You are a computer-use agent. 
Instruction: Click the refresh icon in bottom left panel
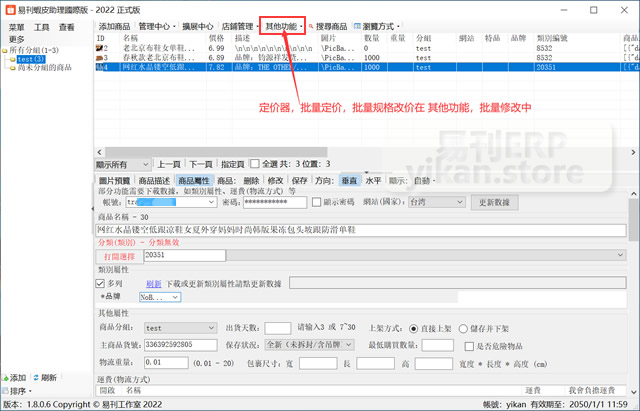pyautogui.click(x=35, y=377)
